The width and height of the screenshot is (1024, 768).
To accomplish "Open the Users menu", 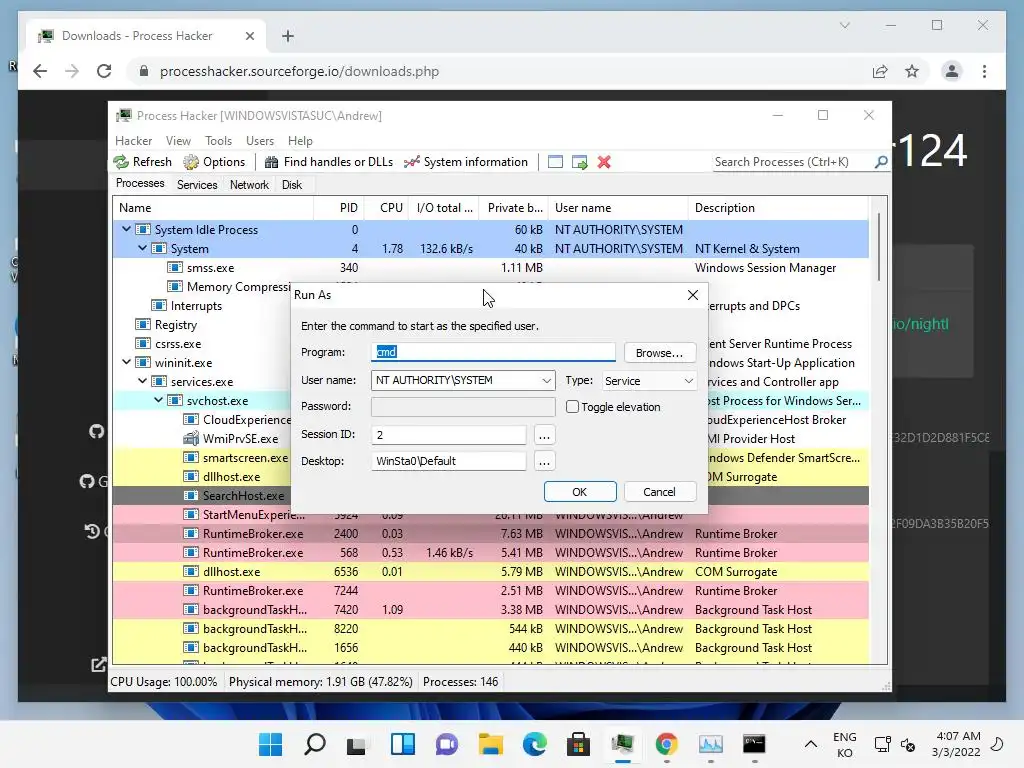I will [260, 140].
